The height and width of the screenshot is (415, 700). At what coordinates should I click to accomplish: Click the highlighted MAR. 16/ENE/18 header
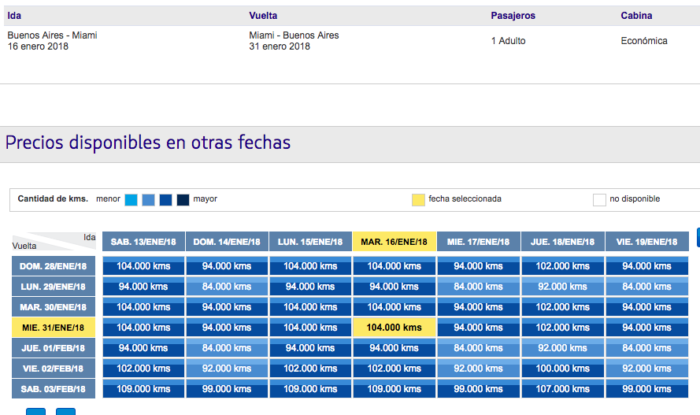[393, 242]
